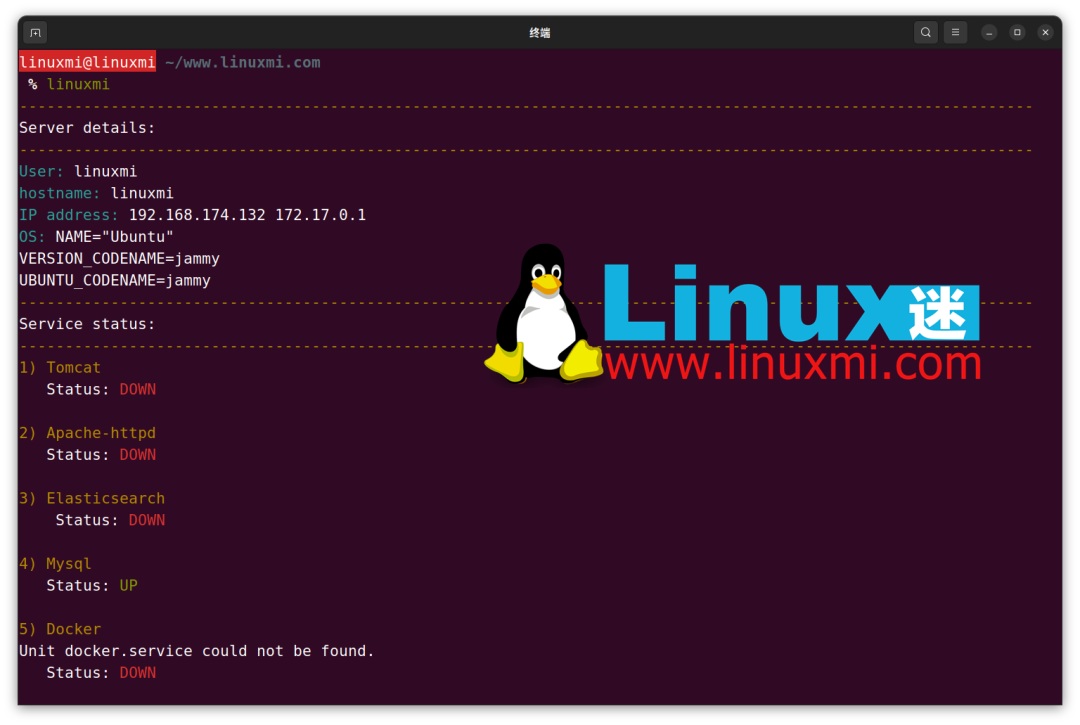Open the terminal hamburger menu

coord(955,32)
